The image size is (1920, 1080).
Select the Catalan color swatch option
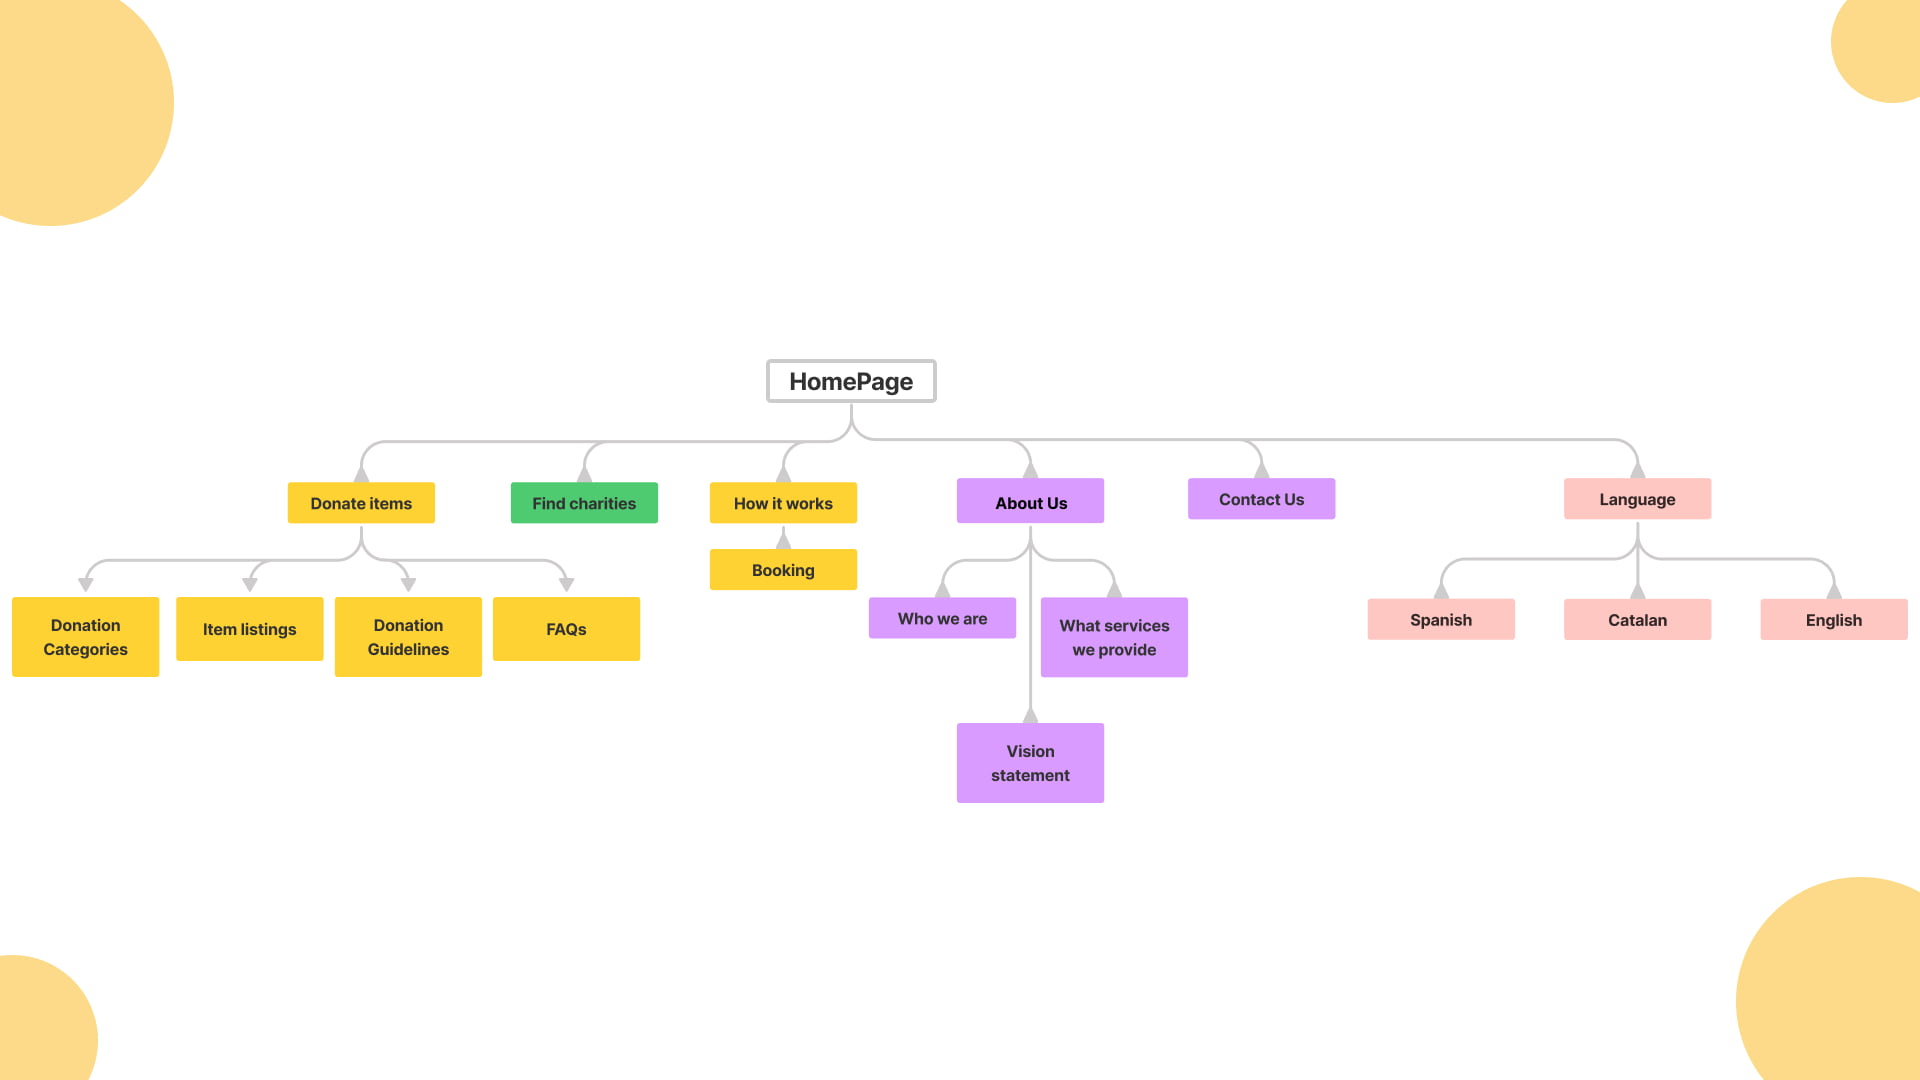(1636, 618)
